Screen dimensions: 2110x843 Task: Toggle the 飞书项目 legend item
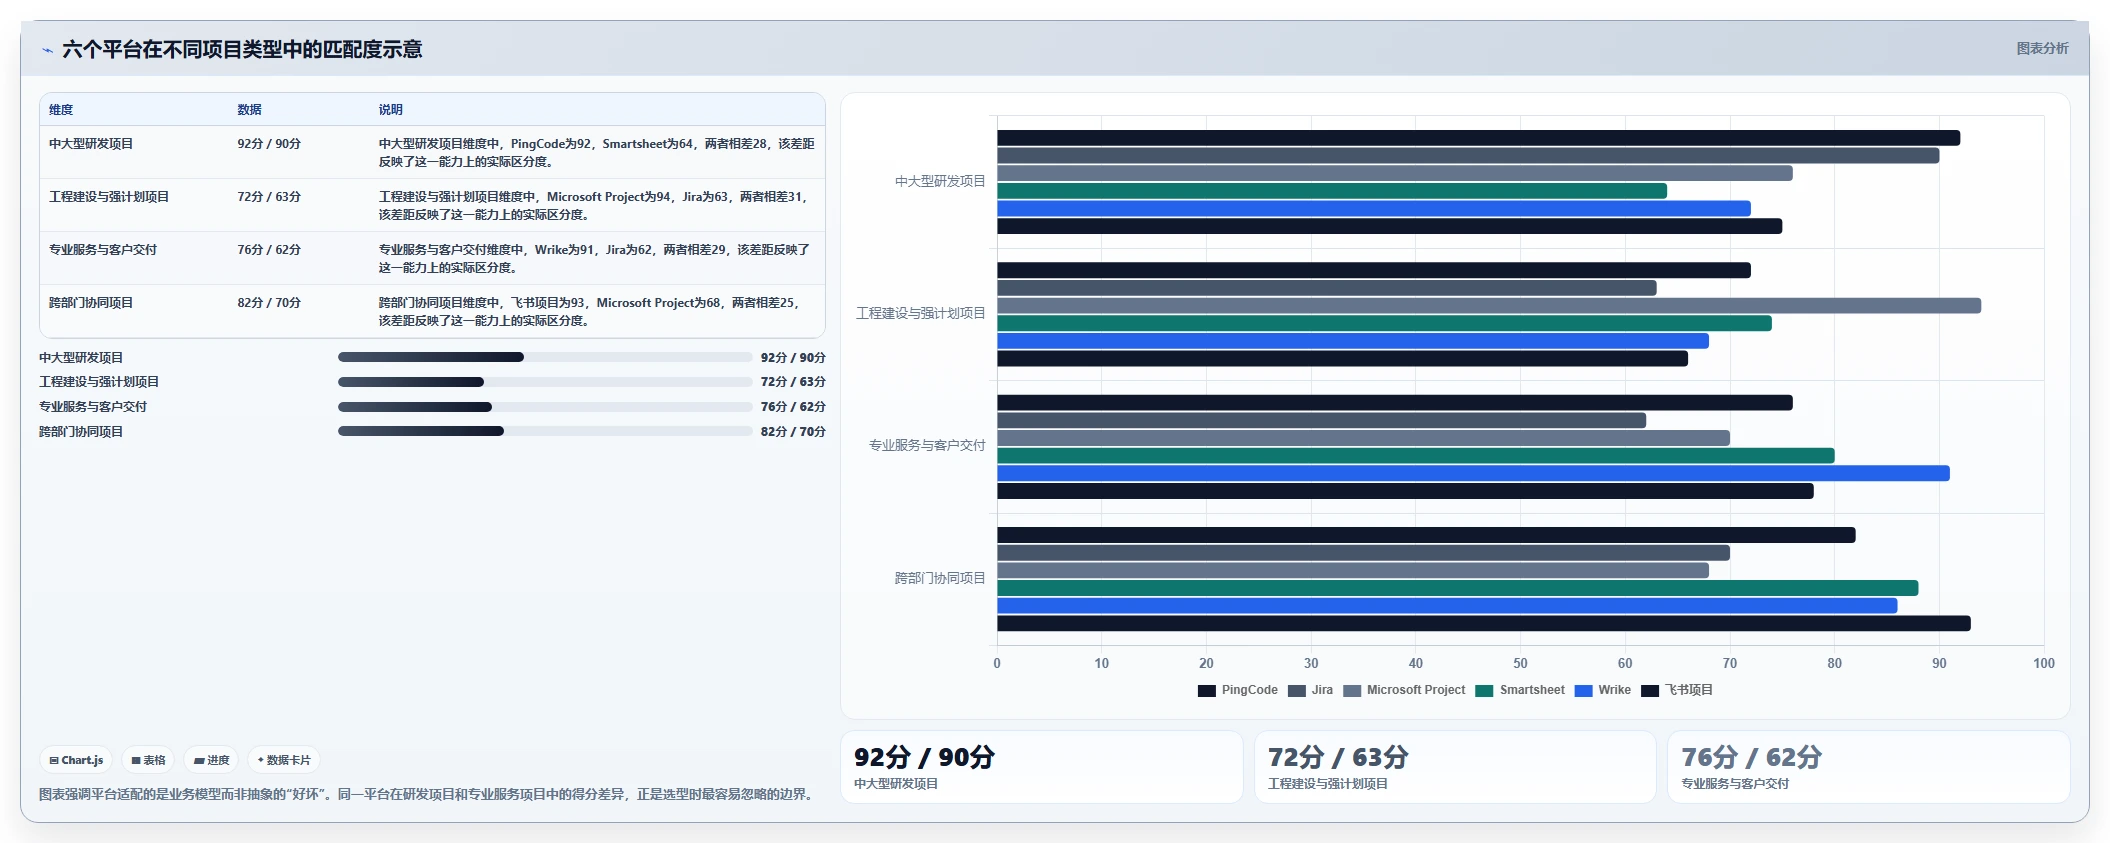[1677, 690]
